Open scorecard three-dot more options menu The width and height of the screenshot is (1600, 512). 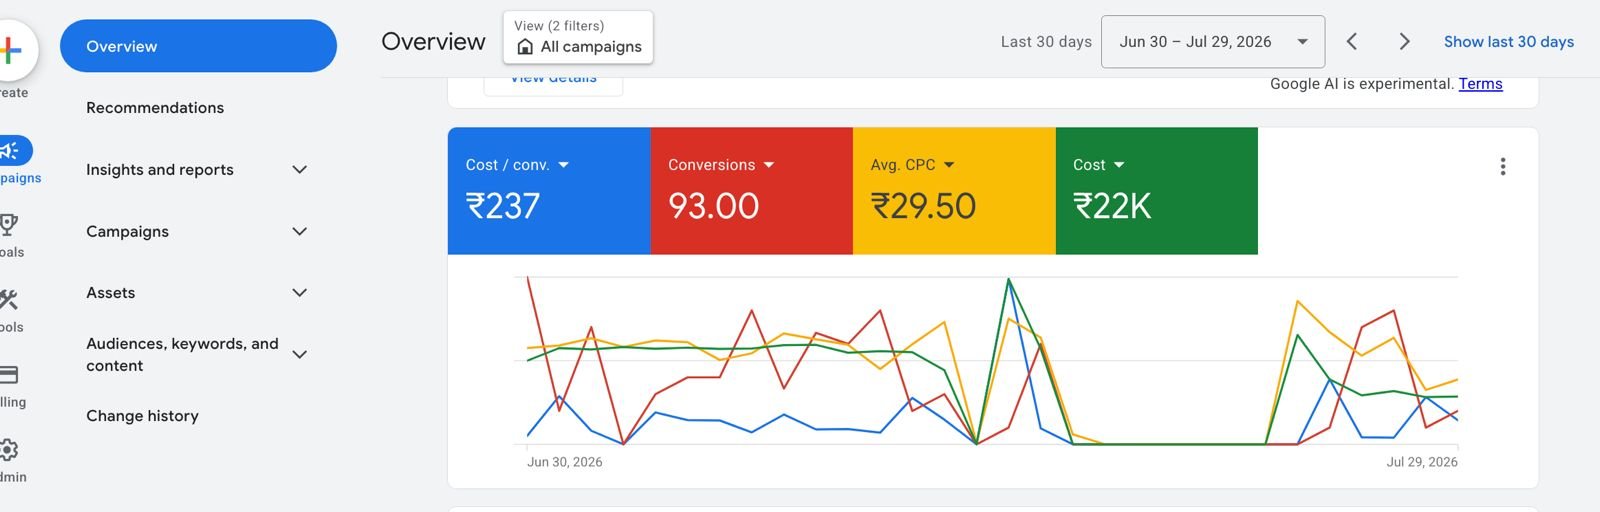pyautogui.click(x=1502, y=167)
